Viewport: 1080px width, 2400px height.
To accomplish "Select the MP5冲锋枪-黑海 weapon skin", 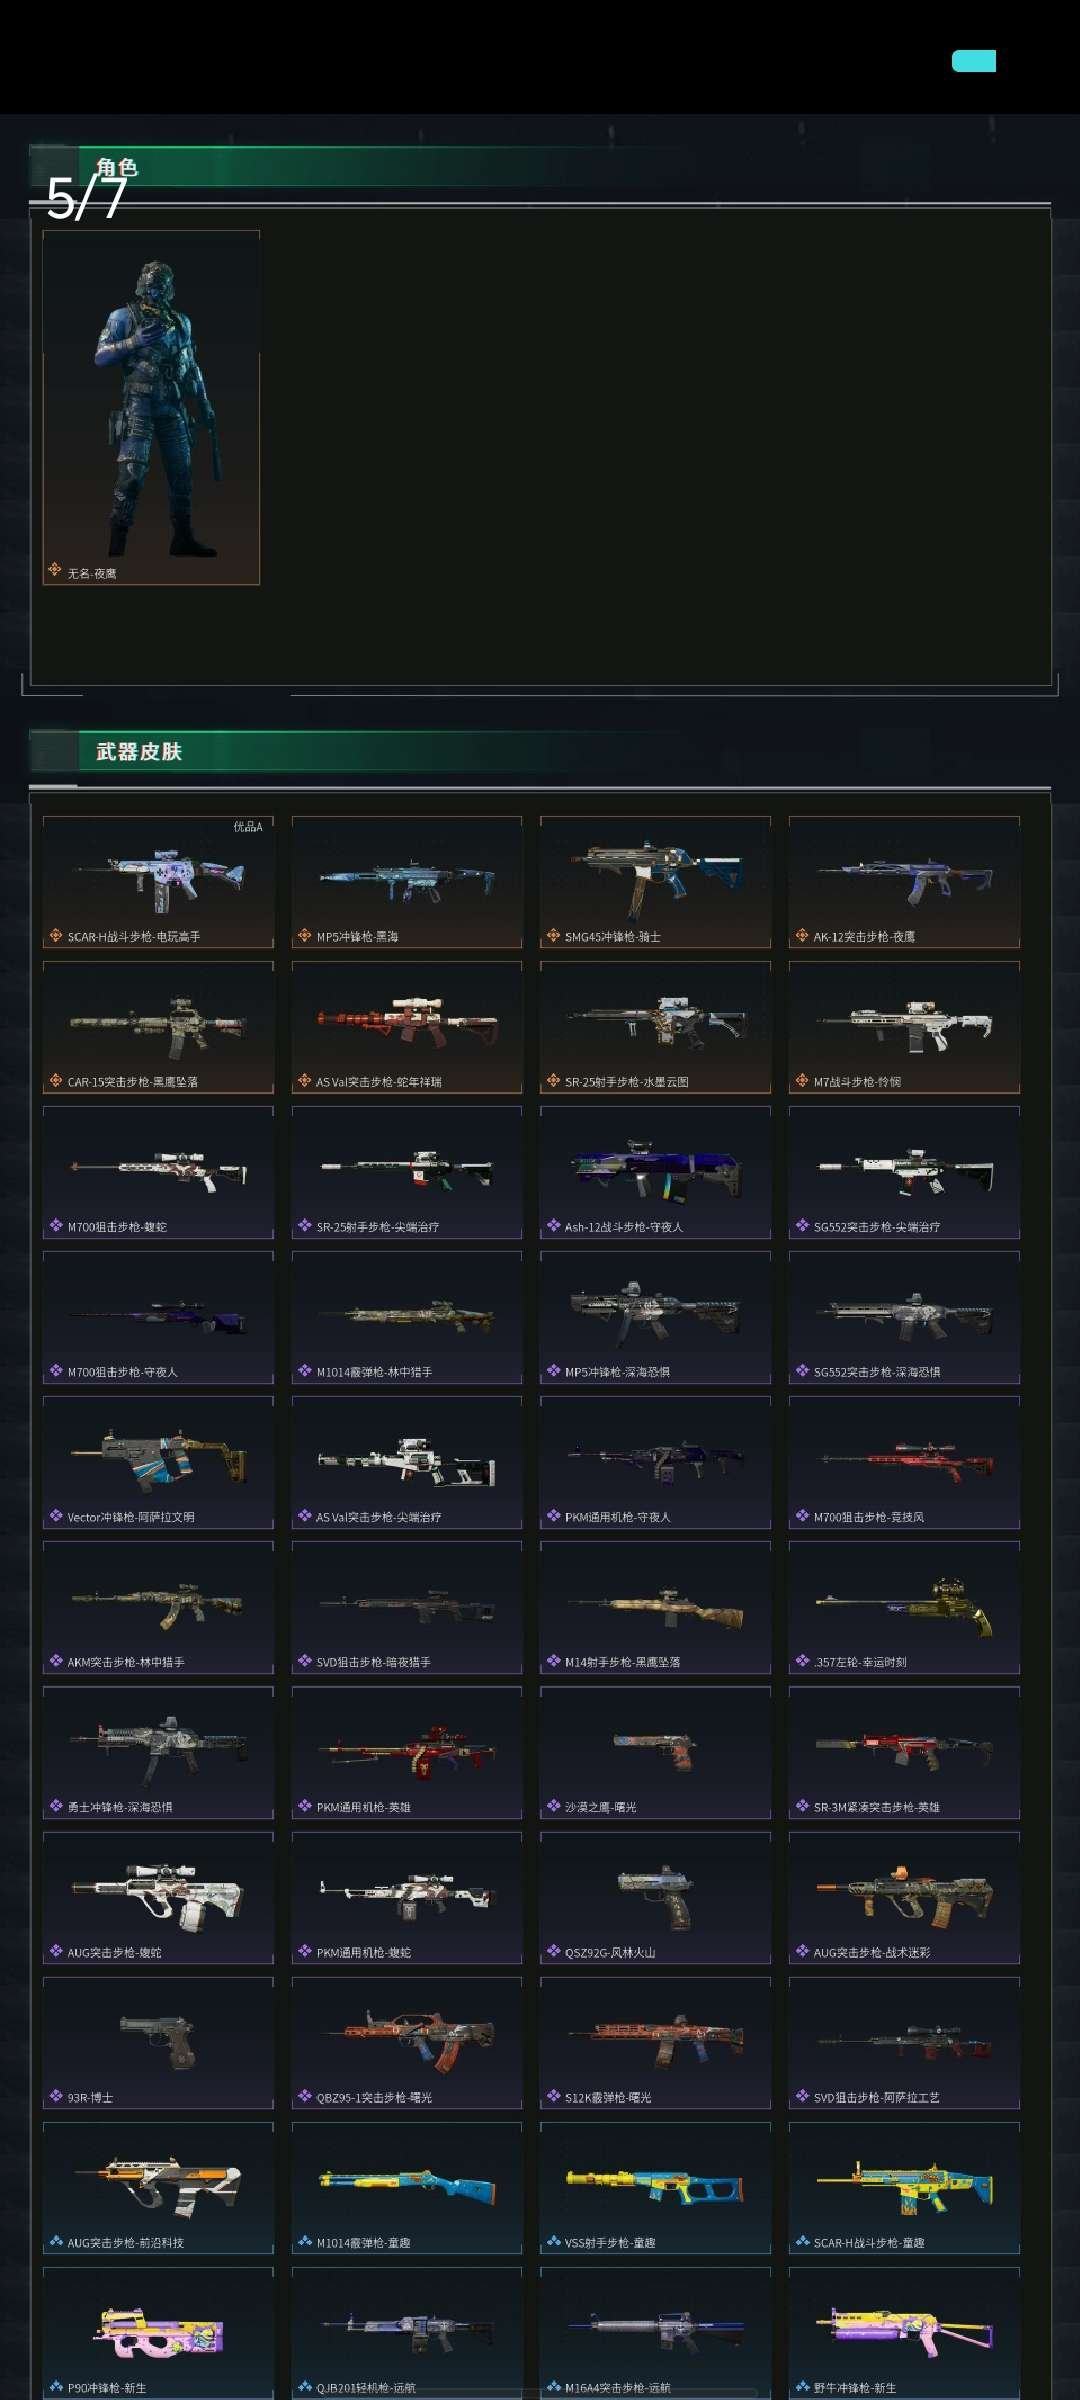I will [x=407, y=882].
